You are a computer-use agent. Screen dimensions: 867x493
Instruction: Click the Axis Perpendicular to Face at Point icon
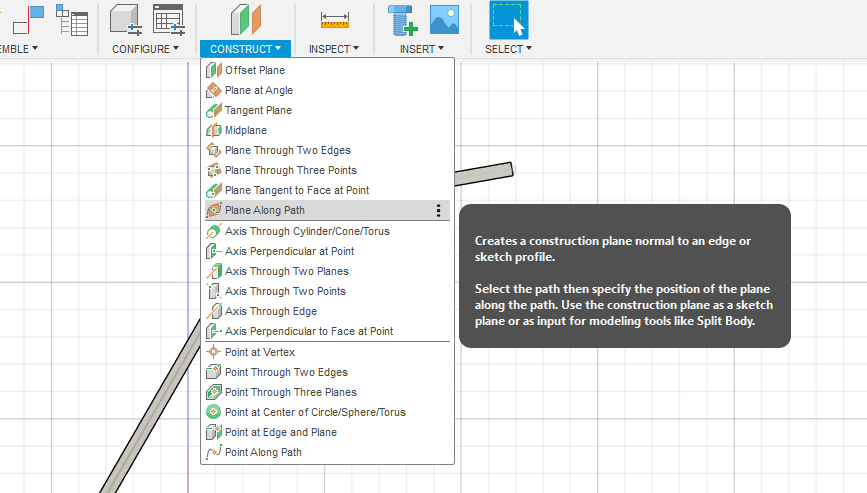coord(214,331)
